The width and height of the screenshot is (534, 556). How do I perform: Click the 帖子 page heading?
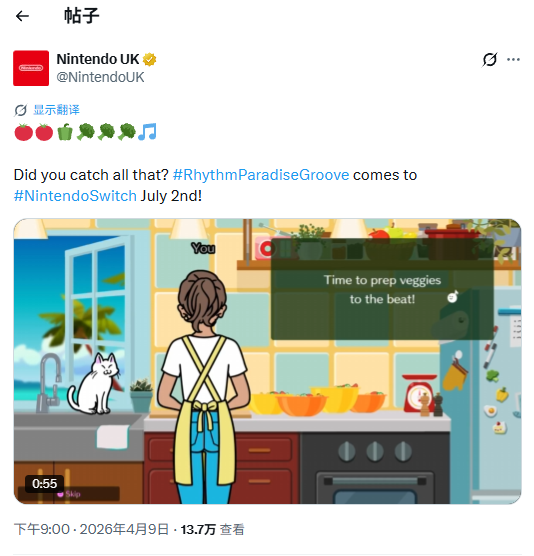tap(82, 16)
